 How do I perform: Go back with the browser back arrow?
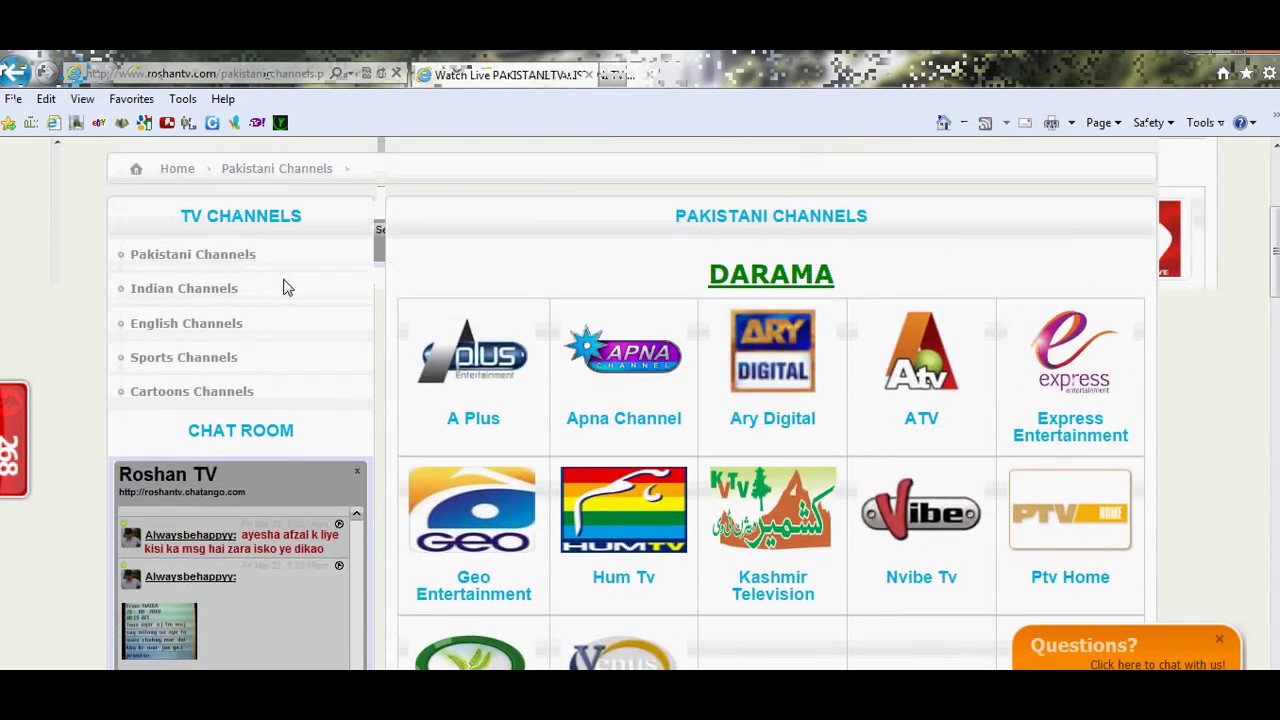pos(13,72)
